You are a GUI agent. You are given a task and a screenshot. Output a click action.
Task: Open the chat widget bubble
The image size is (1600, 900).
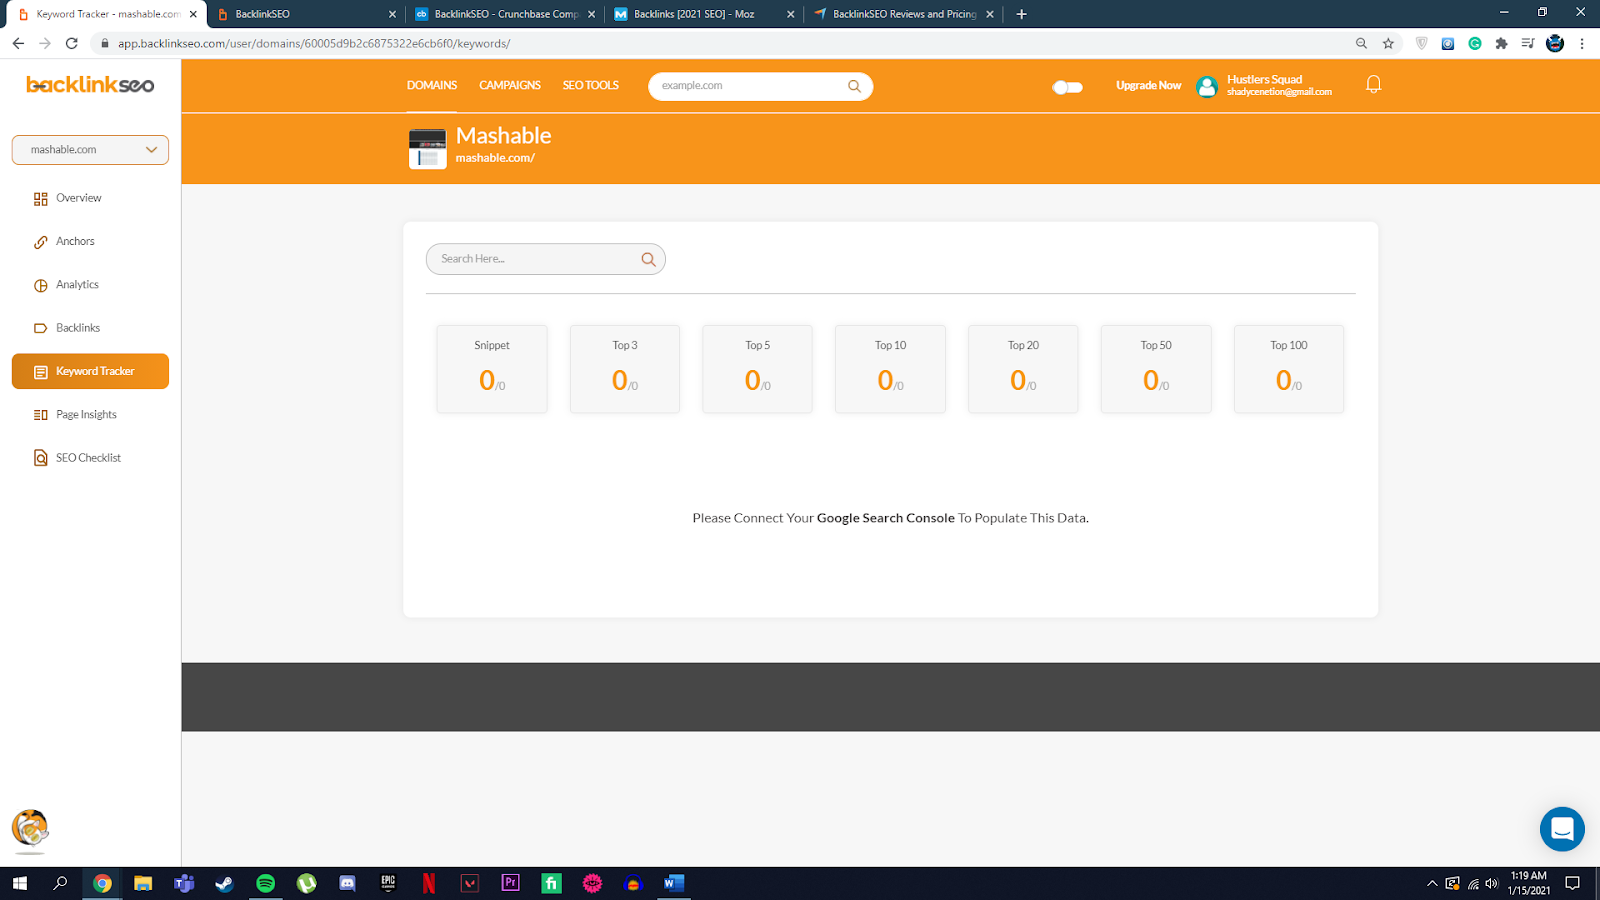[x=1562, y=829]
